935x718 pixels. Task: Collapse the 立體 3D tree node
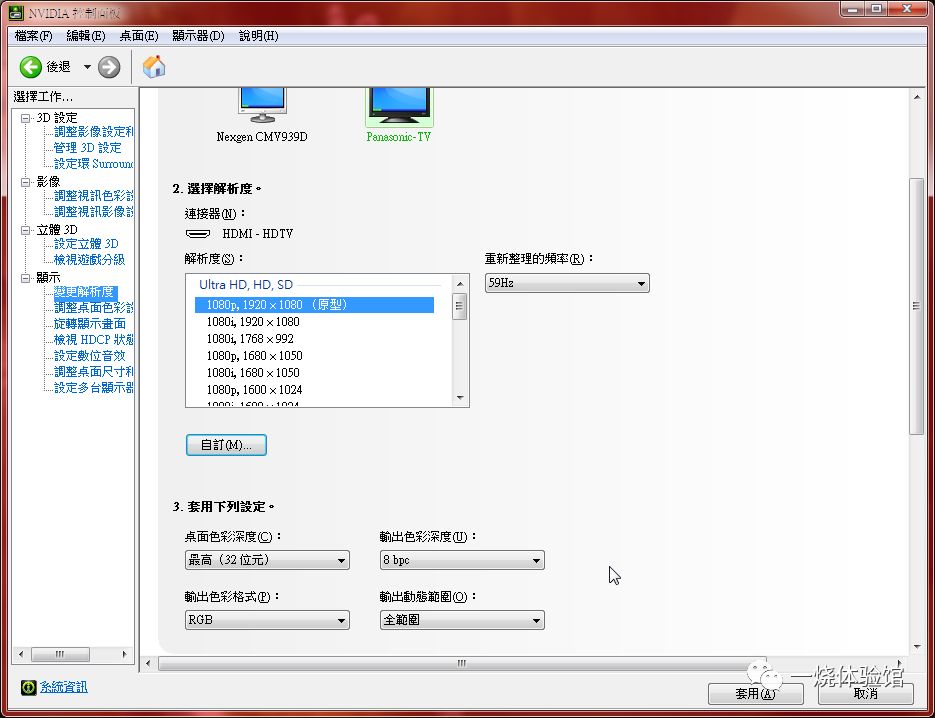[x=25, y=230]
